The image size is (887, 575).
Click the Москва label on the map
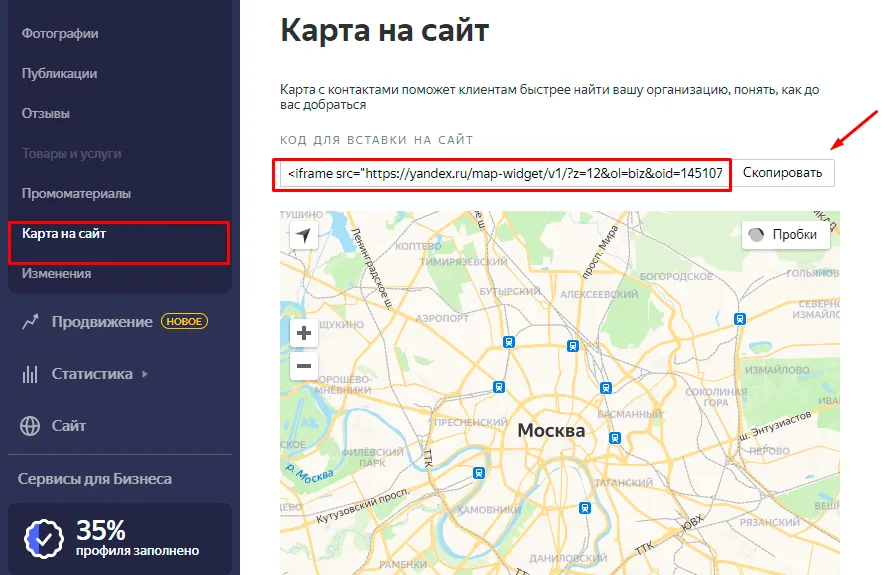(552, 431)
